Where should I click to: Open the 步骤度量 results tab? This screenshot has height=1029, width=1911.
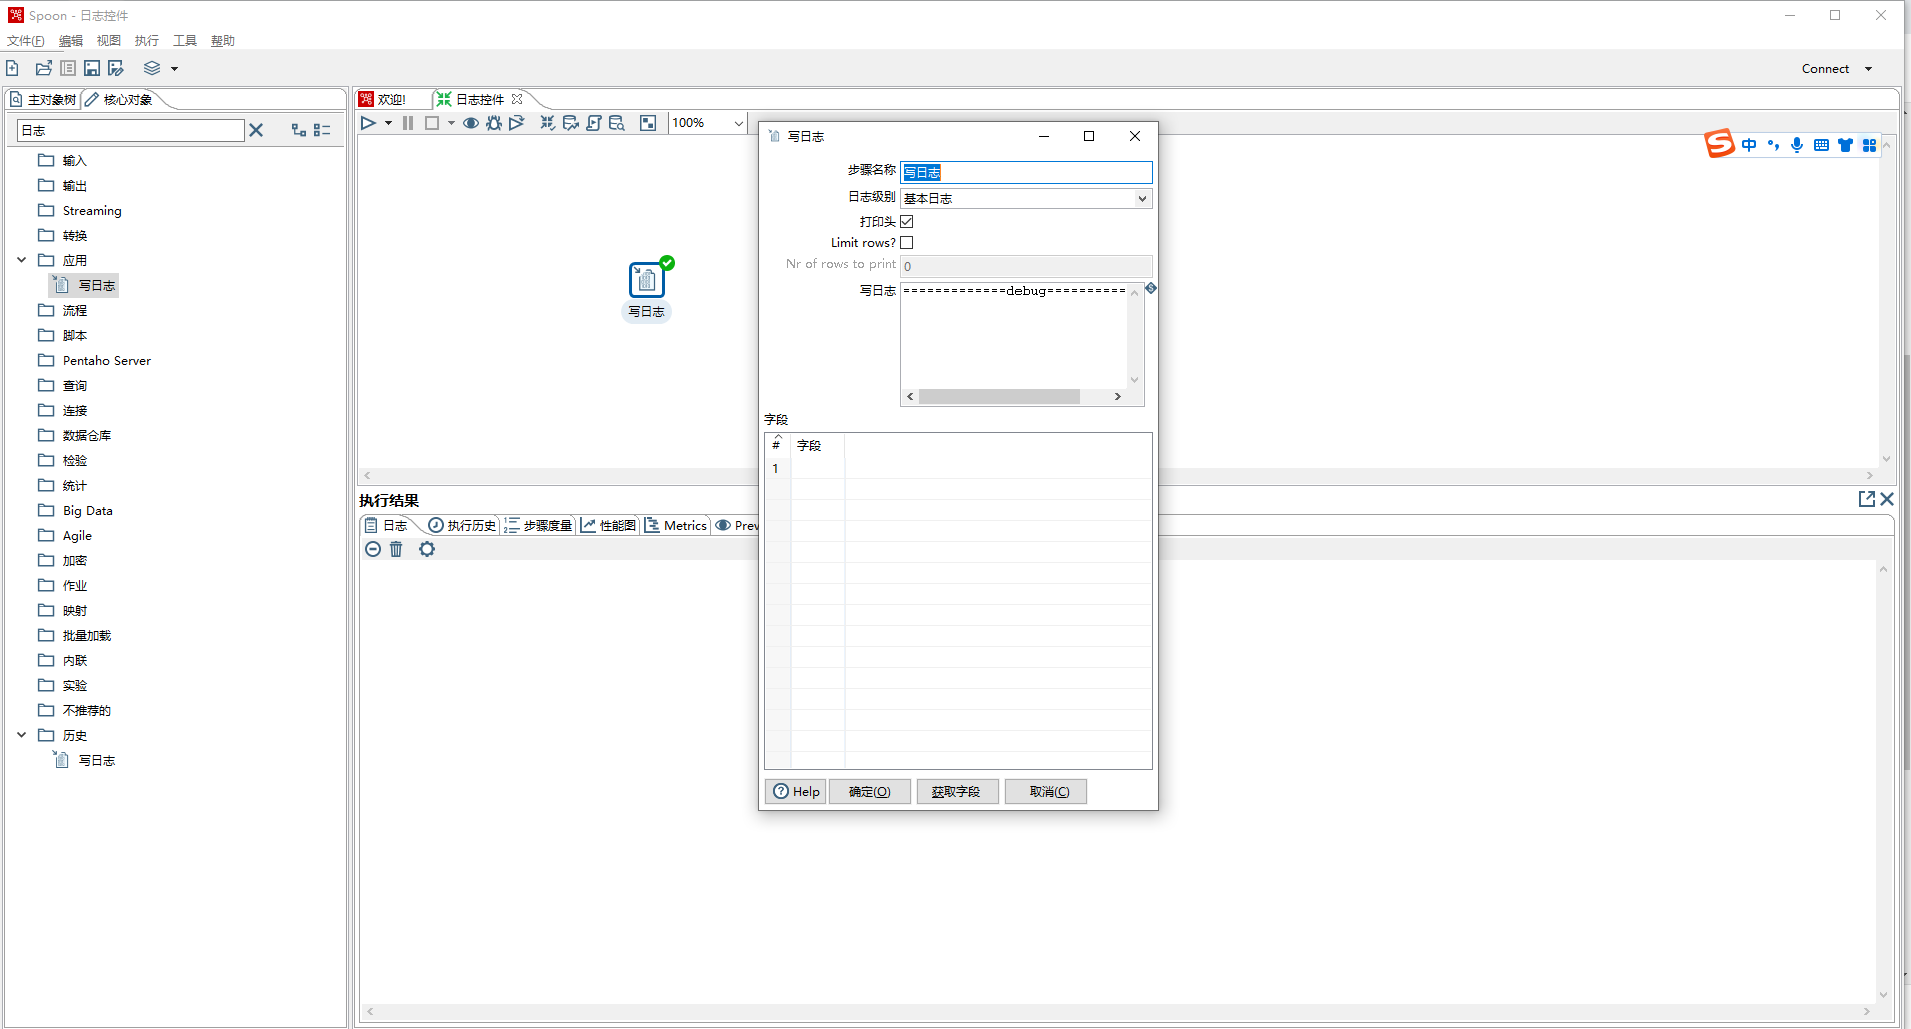pos(538,525)
